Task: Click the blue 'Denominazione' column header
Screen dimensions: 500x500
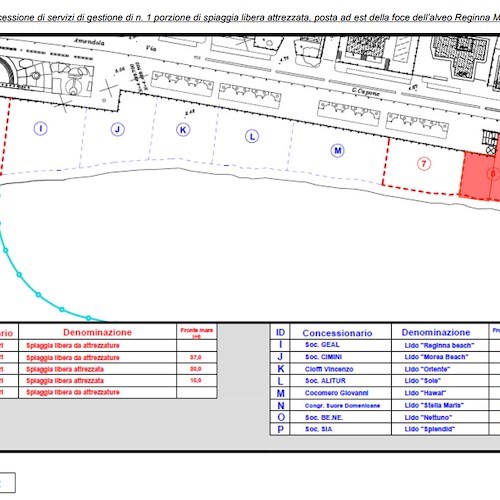Action: (436, 332)
